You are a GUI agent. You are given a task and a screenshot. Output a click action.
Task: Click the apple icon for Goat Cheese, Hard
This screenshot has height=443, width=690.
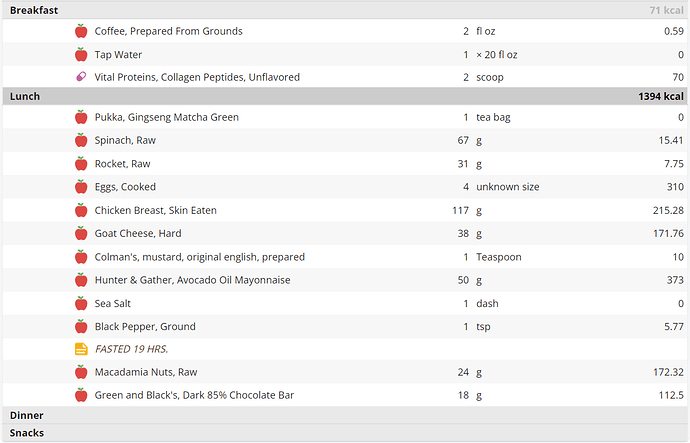pos(81,233)
